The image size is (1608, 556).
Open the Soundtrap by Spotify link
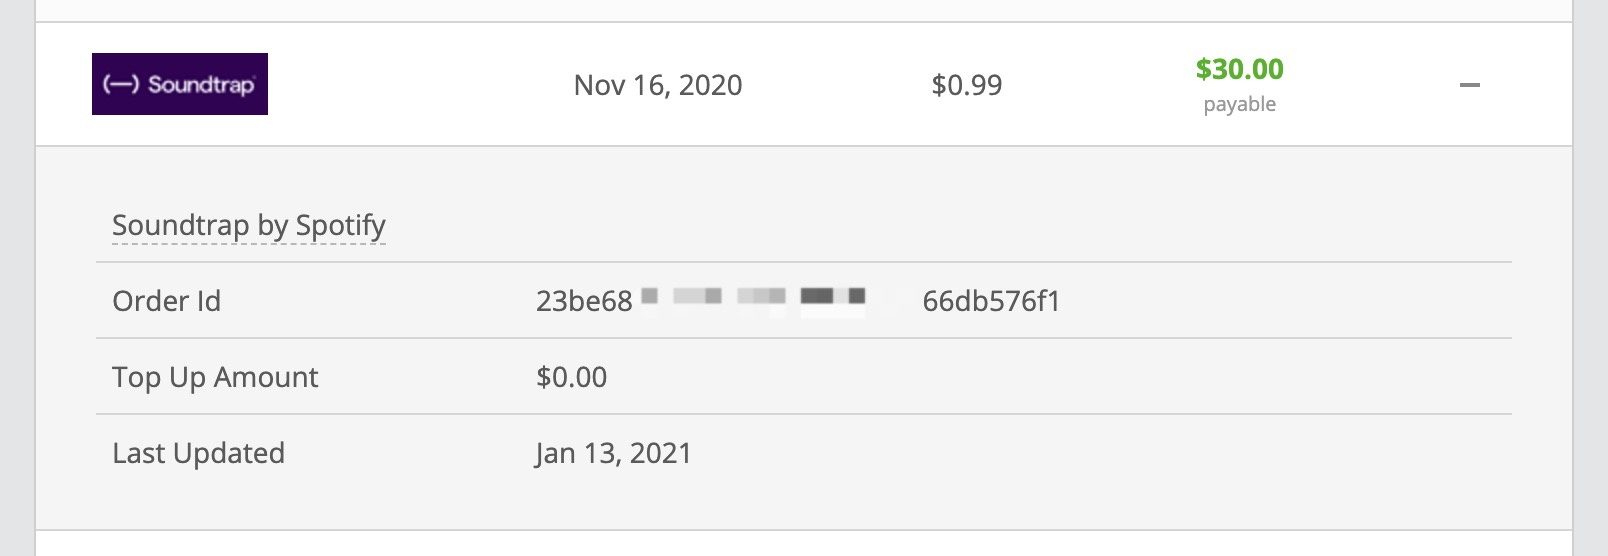tap(249, 226)
